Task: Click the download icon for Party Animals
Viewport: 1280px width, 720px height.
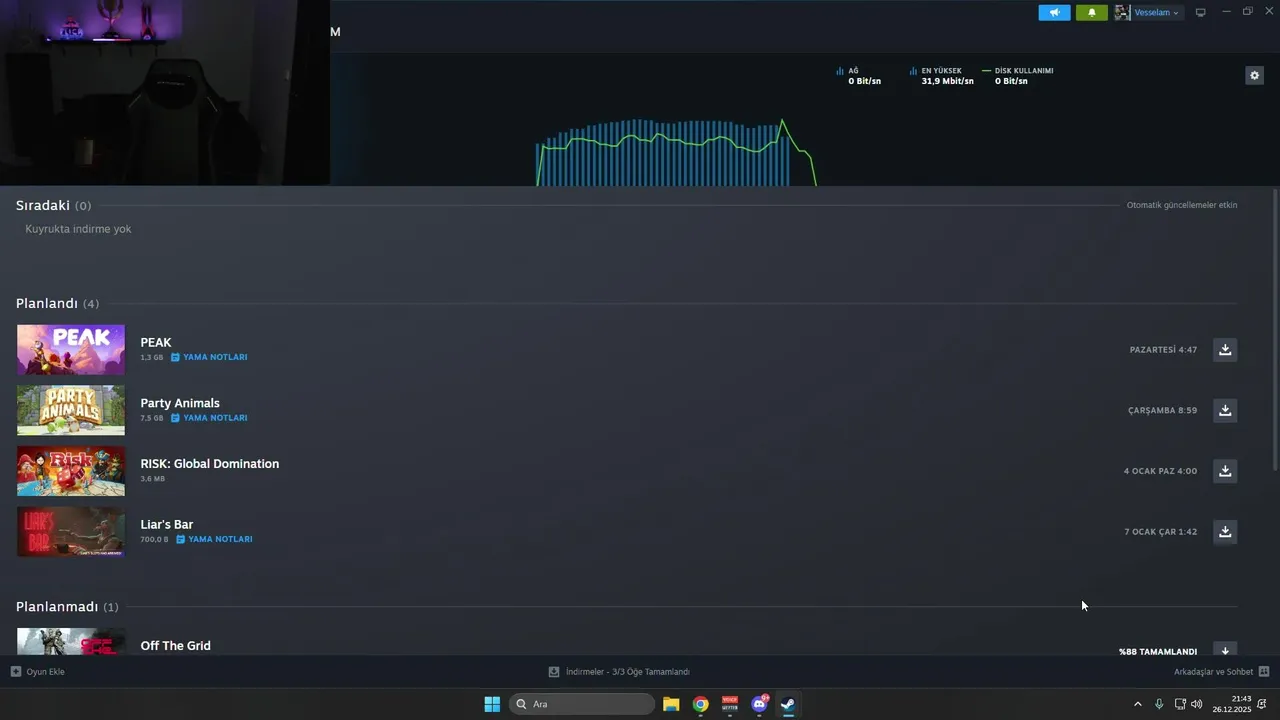Action: (x=1225, y=410)
